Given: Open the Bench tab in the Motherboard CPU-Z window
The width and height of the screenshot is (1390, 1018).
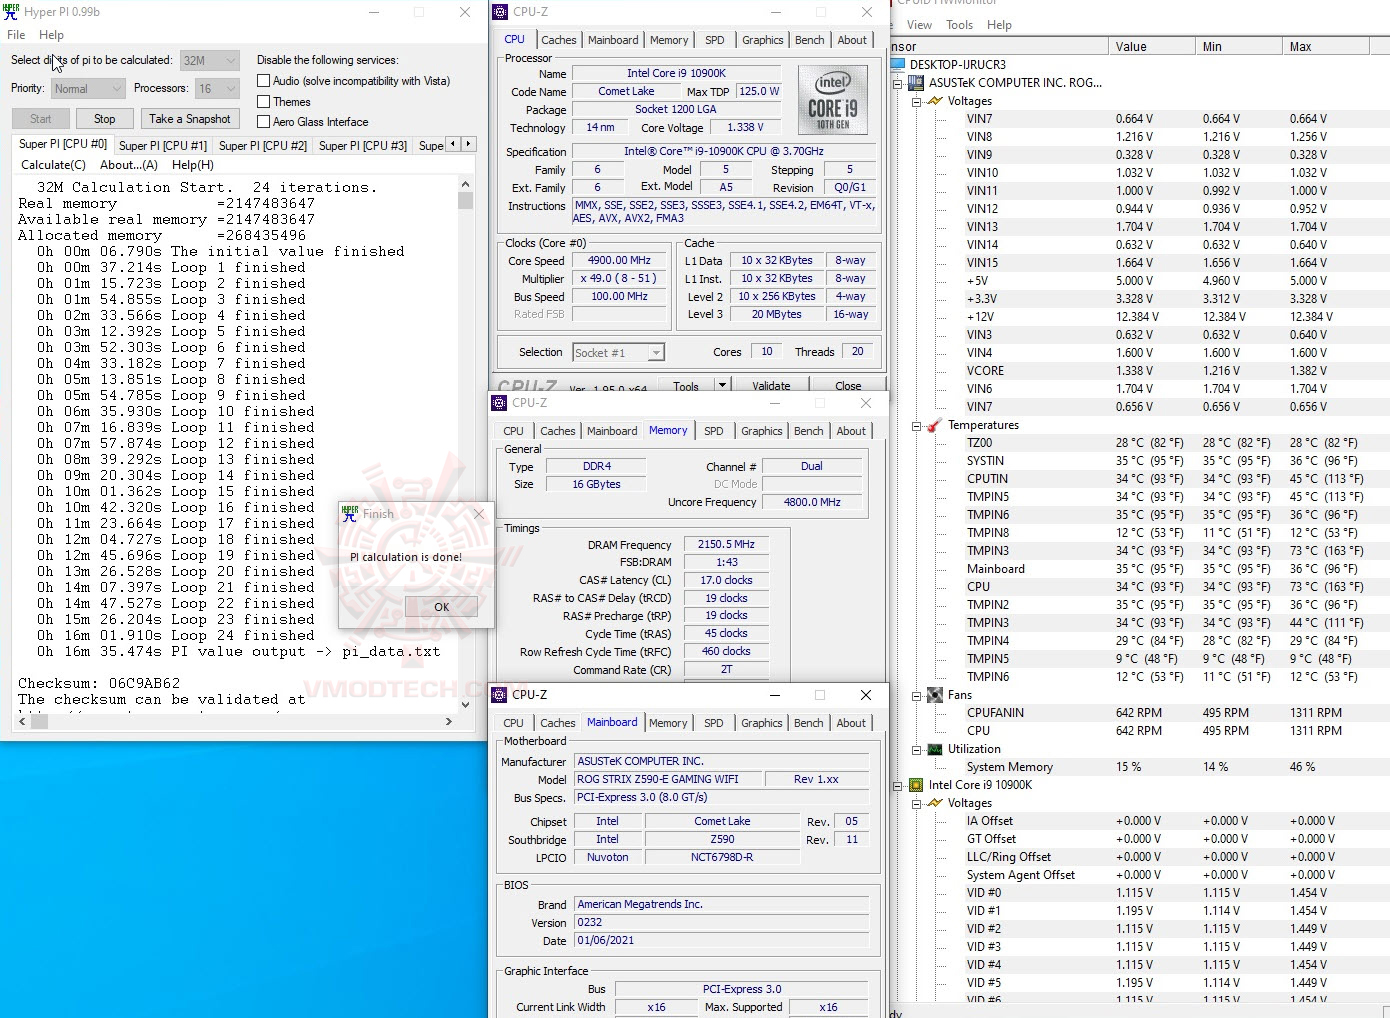Looking at the screenshot, I should tap(809, 723).
